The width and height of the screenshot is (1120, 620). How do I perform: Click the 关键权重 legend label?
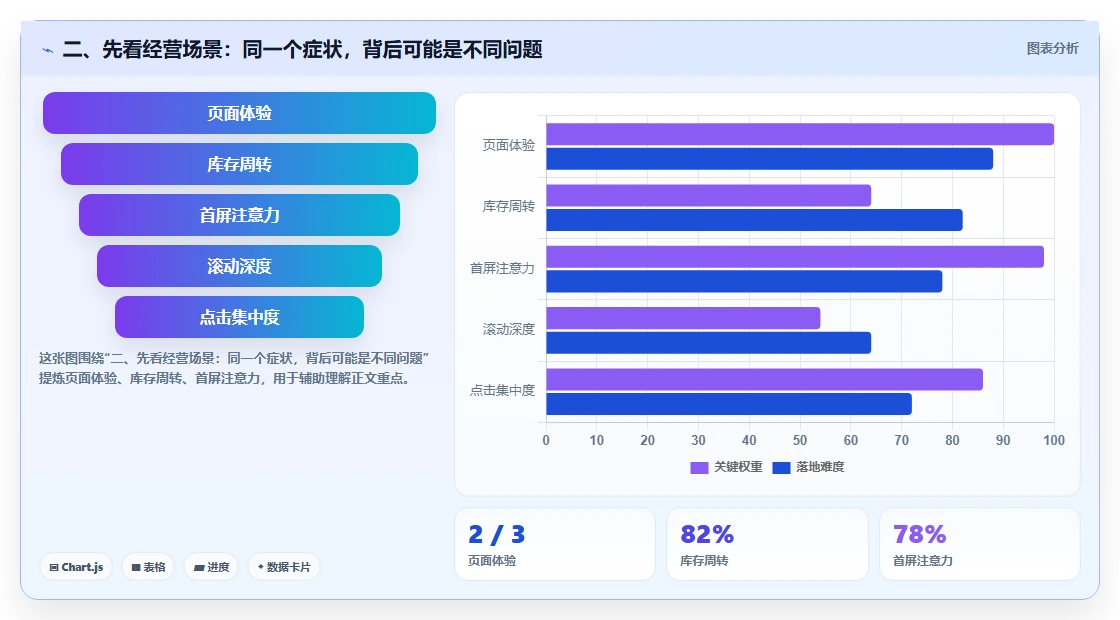tap(739, 467)
